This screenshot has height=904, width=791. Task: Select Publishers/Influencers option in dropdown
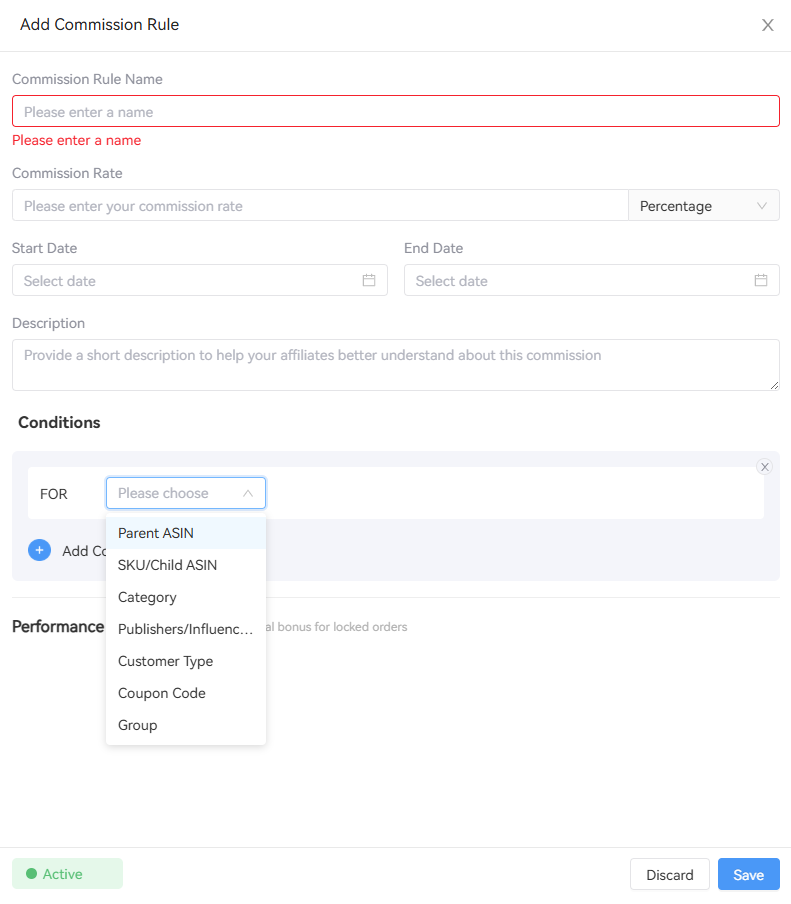tap(186, 629)
